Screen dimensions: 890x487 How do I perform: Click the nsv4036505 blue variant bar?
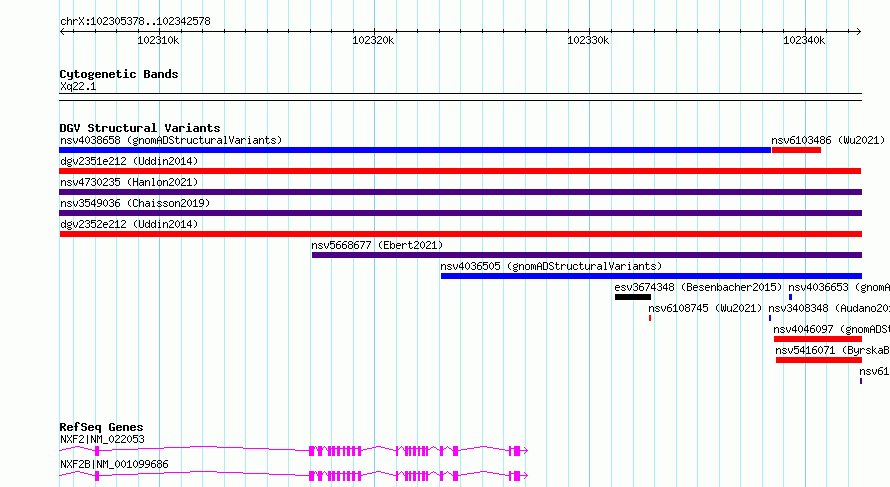651,276
